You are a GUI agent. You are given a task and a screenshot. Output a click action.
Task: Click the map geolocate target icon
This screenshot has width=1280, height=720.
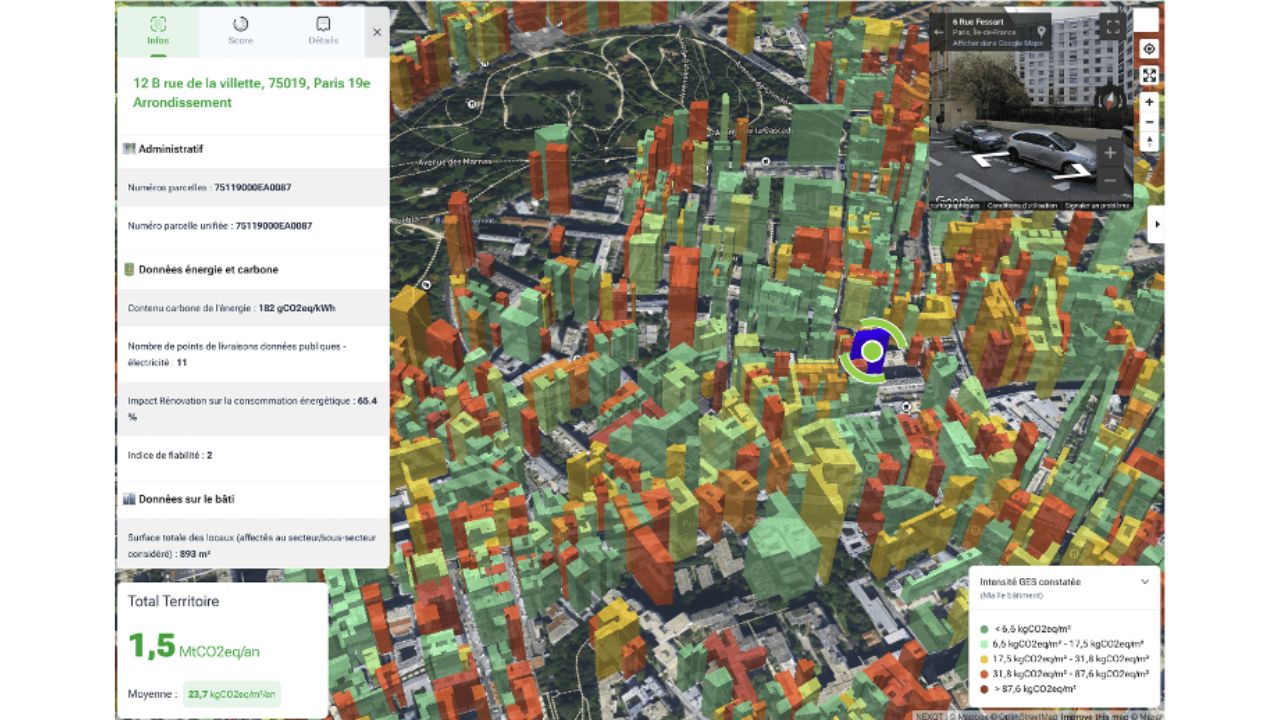[x=1149, y=49]
